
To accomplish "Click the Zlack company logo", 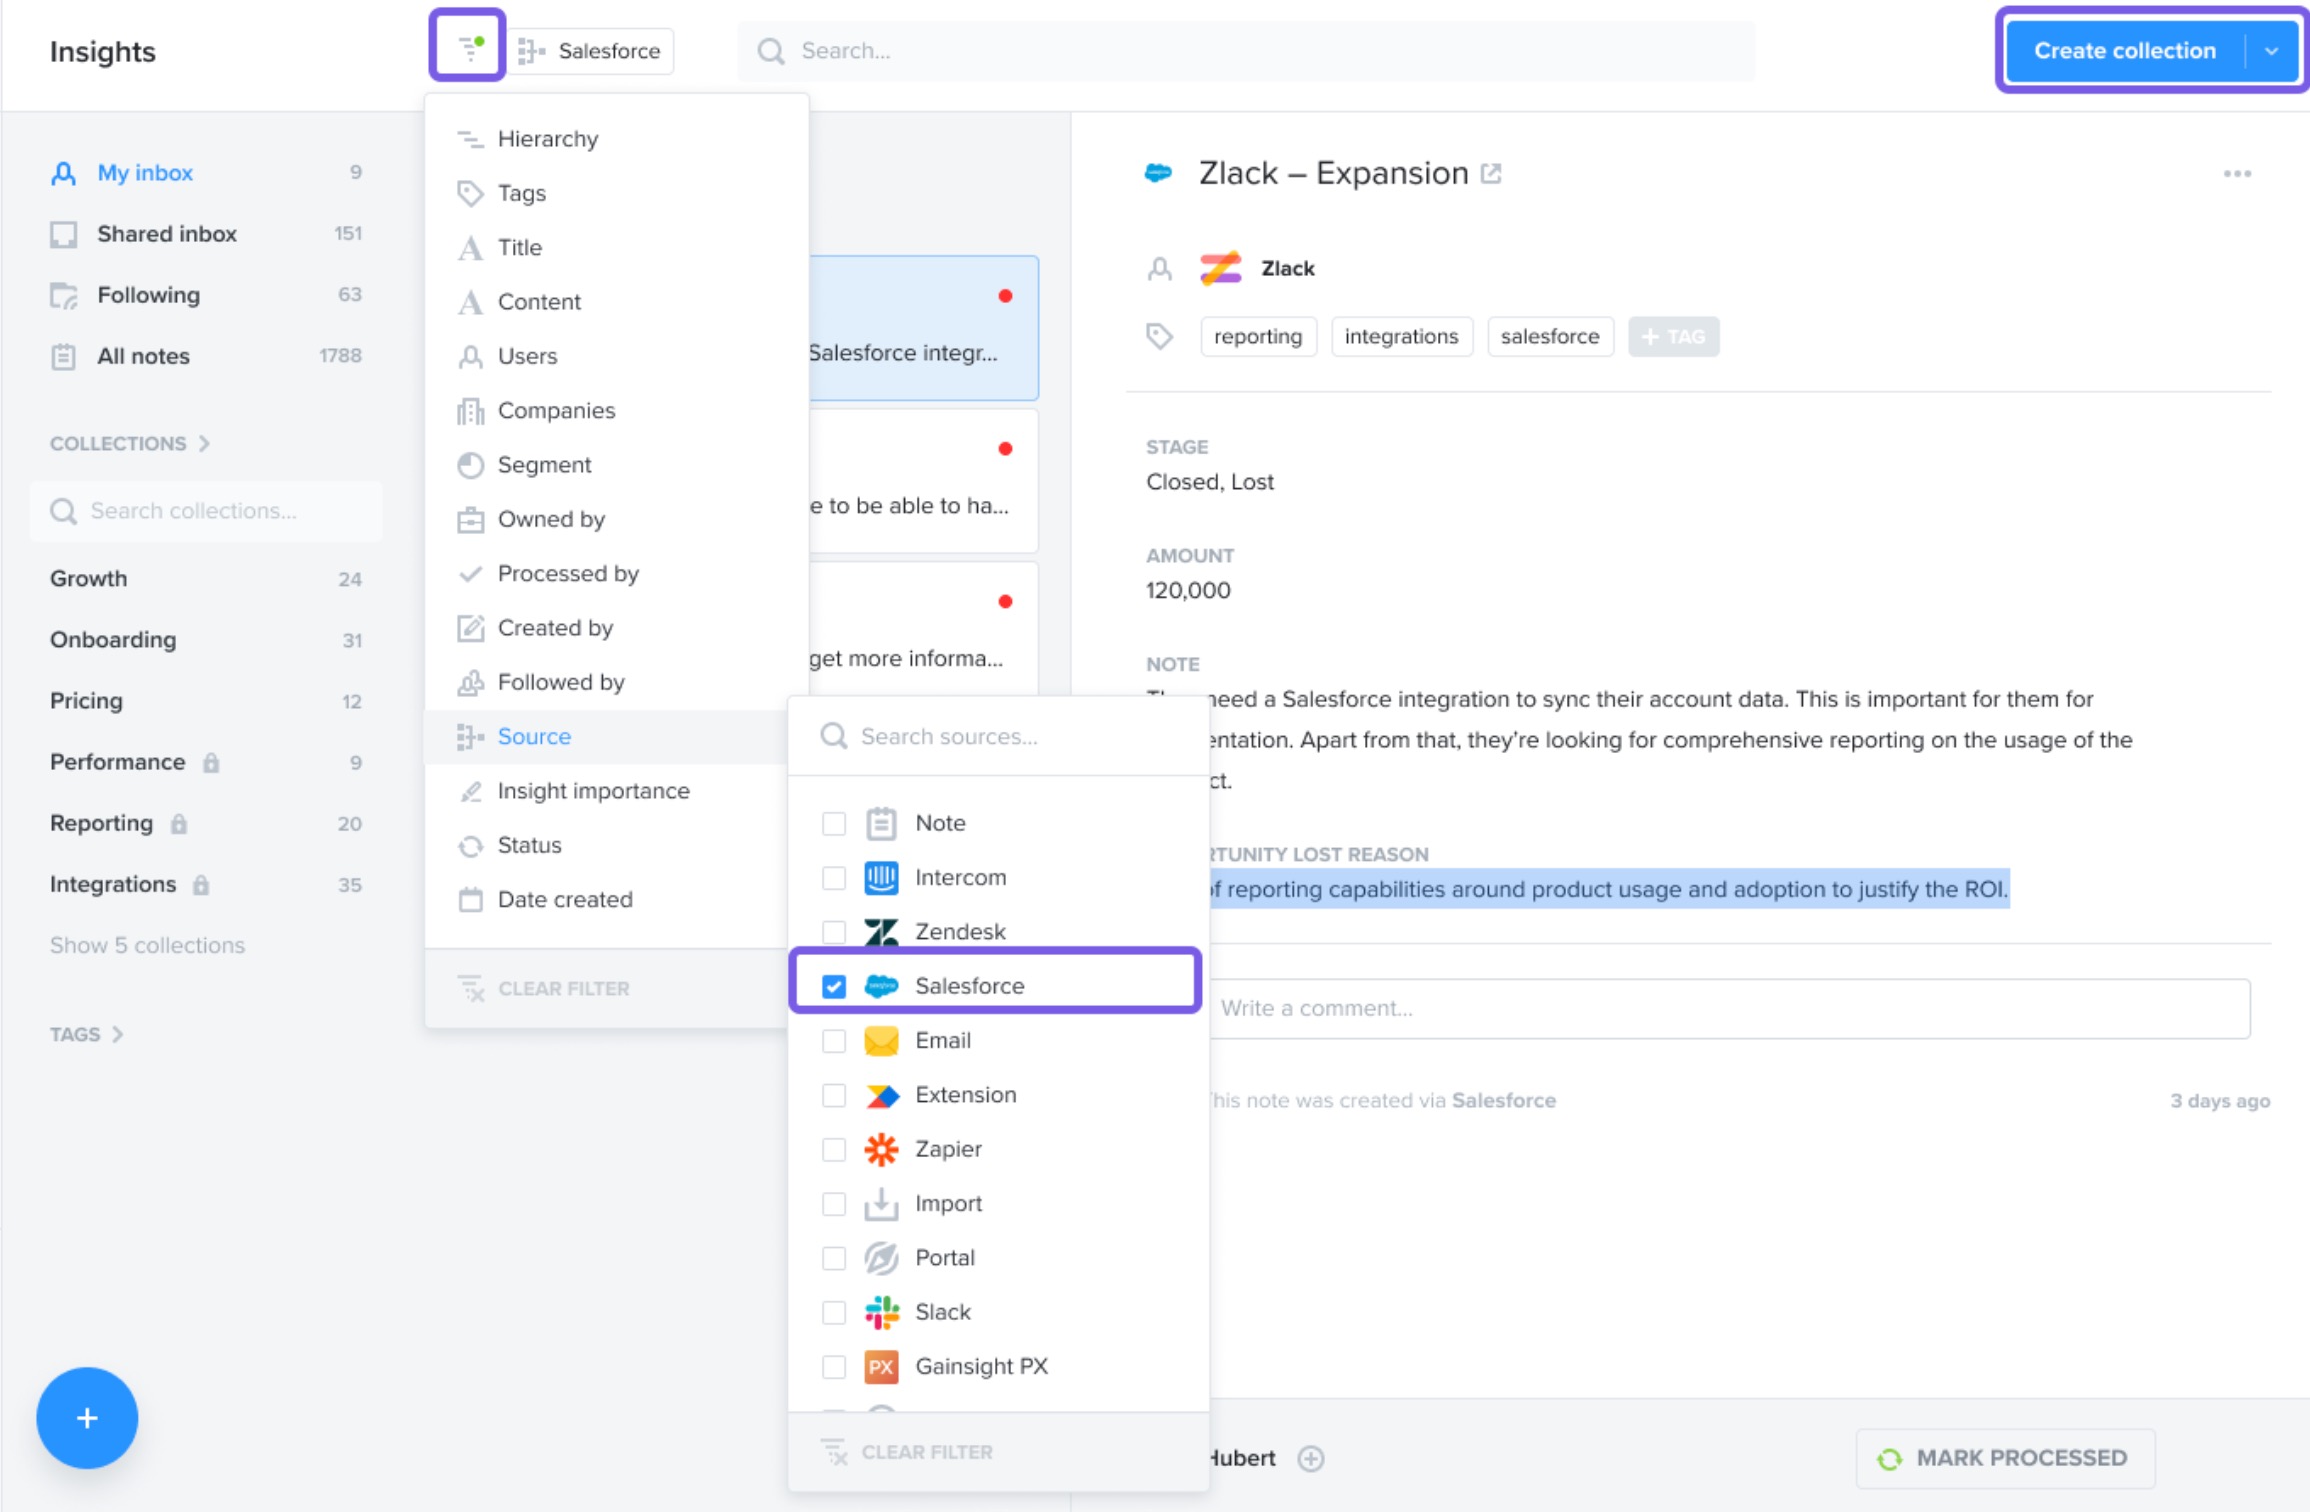I will point(1220,268).
